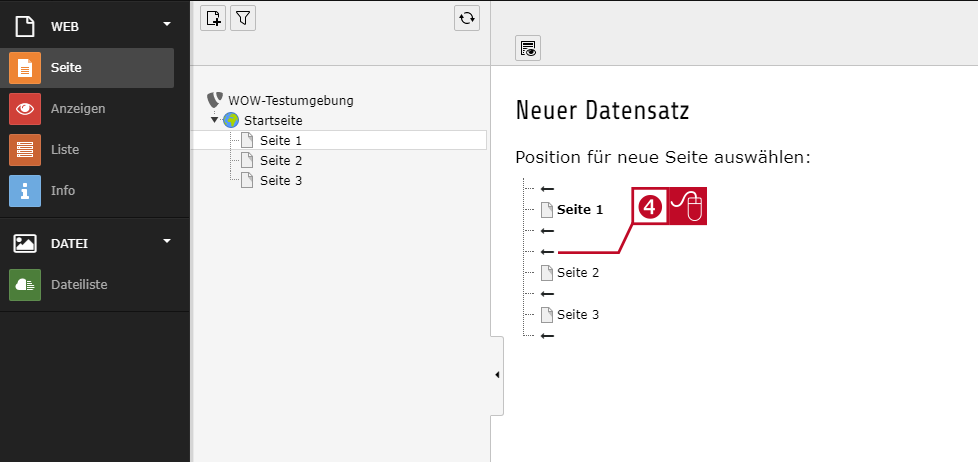
Task: Open the Seite module
Action: click(x=87, y=68)
